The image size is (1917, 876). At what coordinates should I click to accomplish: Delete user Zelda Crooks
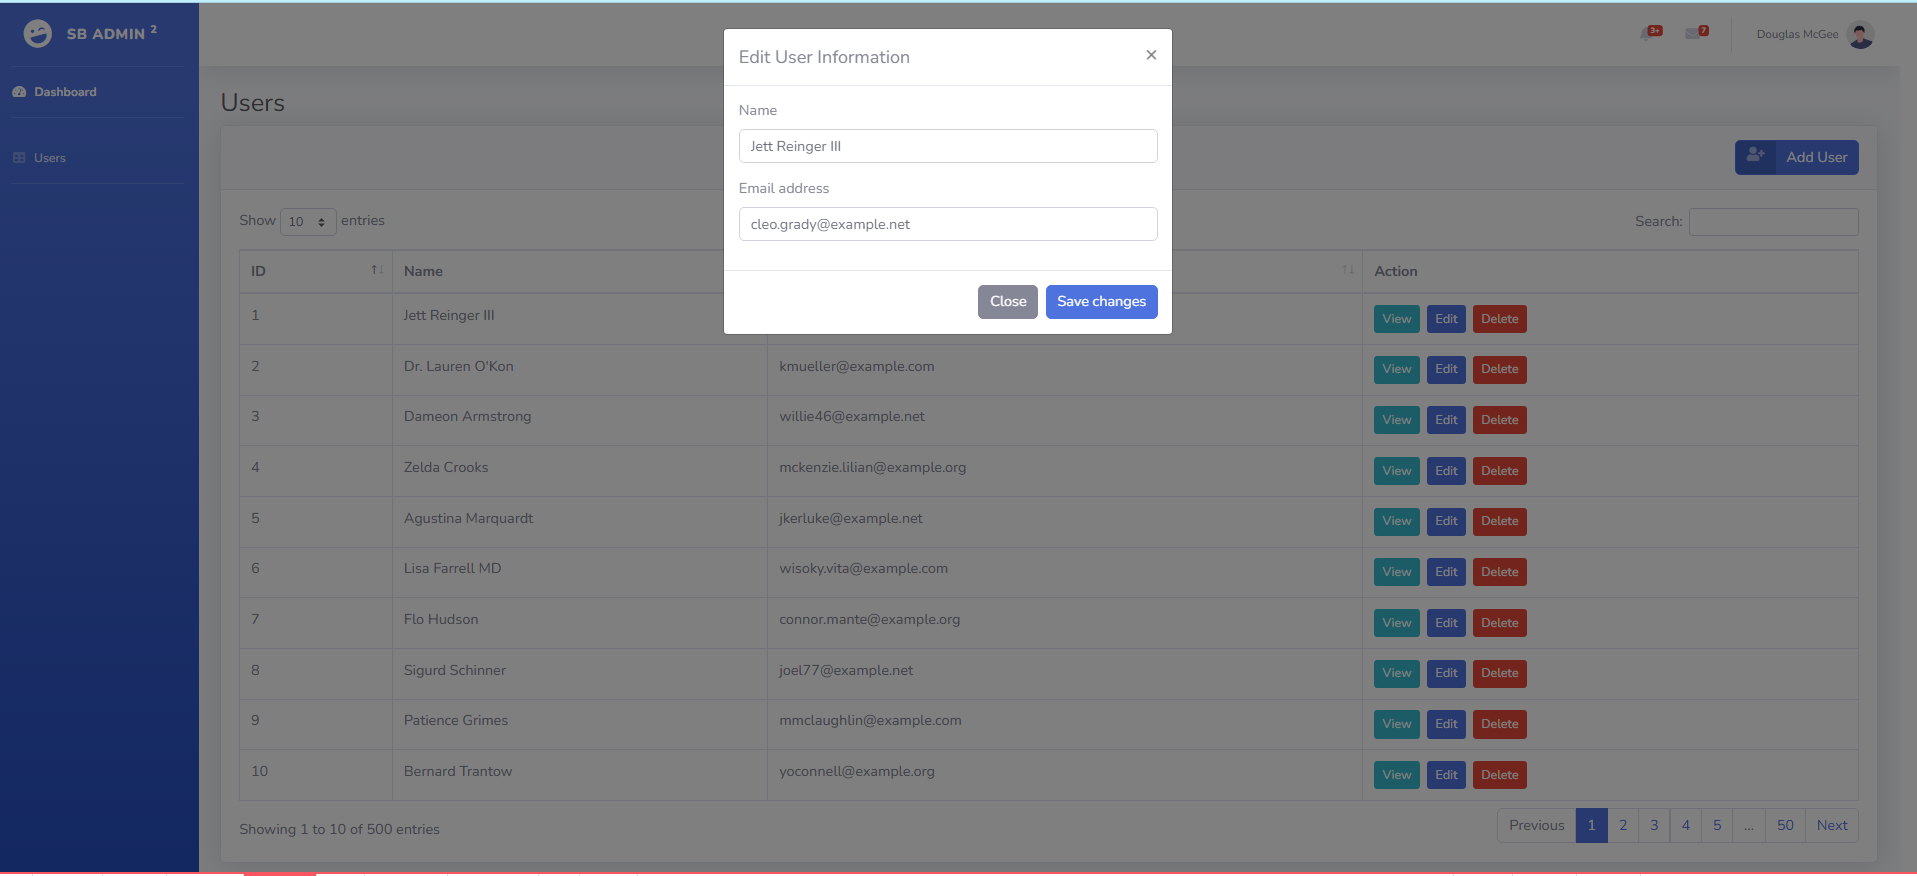[x=1500, y=471]
